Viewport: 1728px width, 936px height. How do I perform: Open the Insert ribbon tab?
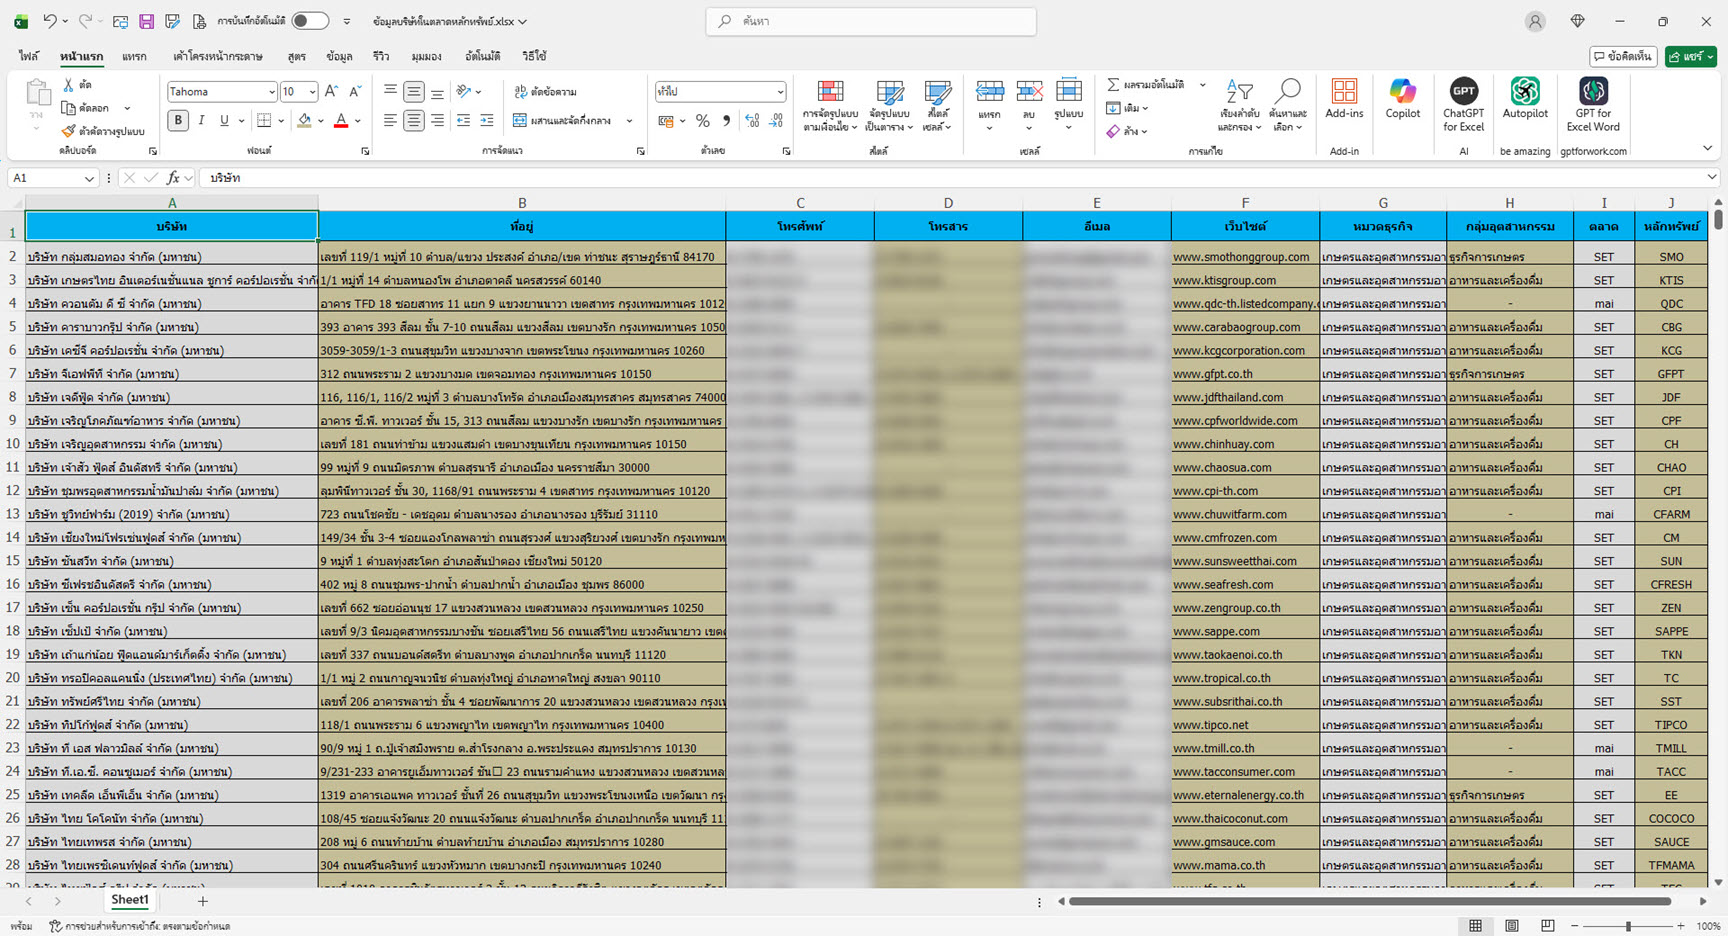tap(134, 57)
